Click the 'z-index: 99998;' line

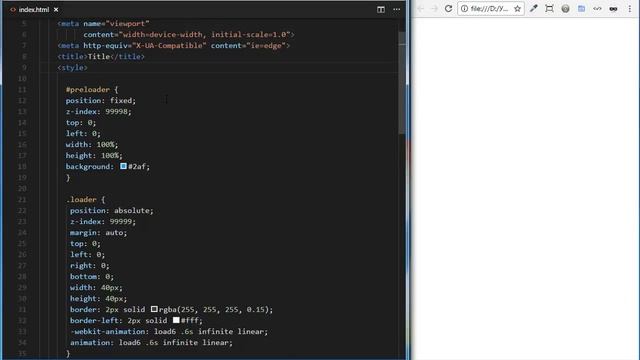[x=99, y=111]
